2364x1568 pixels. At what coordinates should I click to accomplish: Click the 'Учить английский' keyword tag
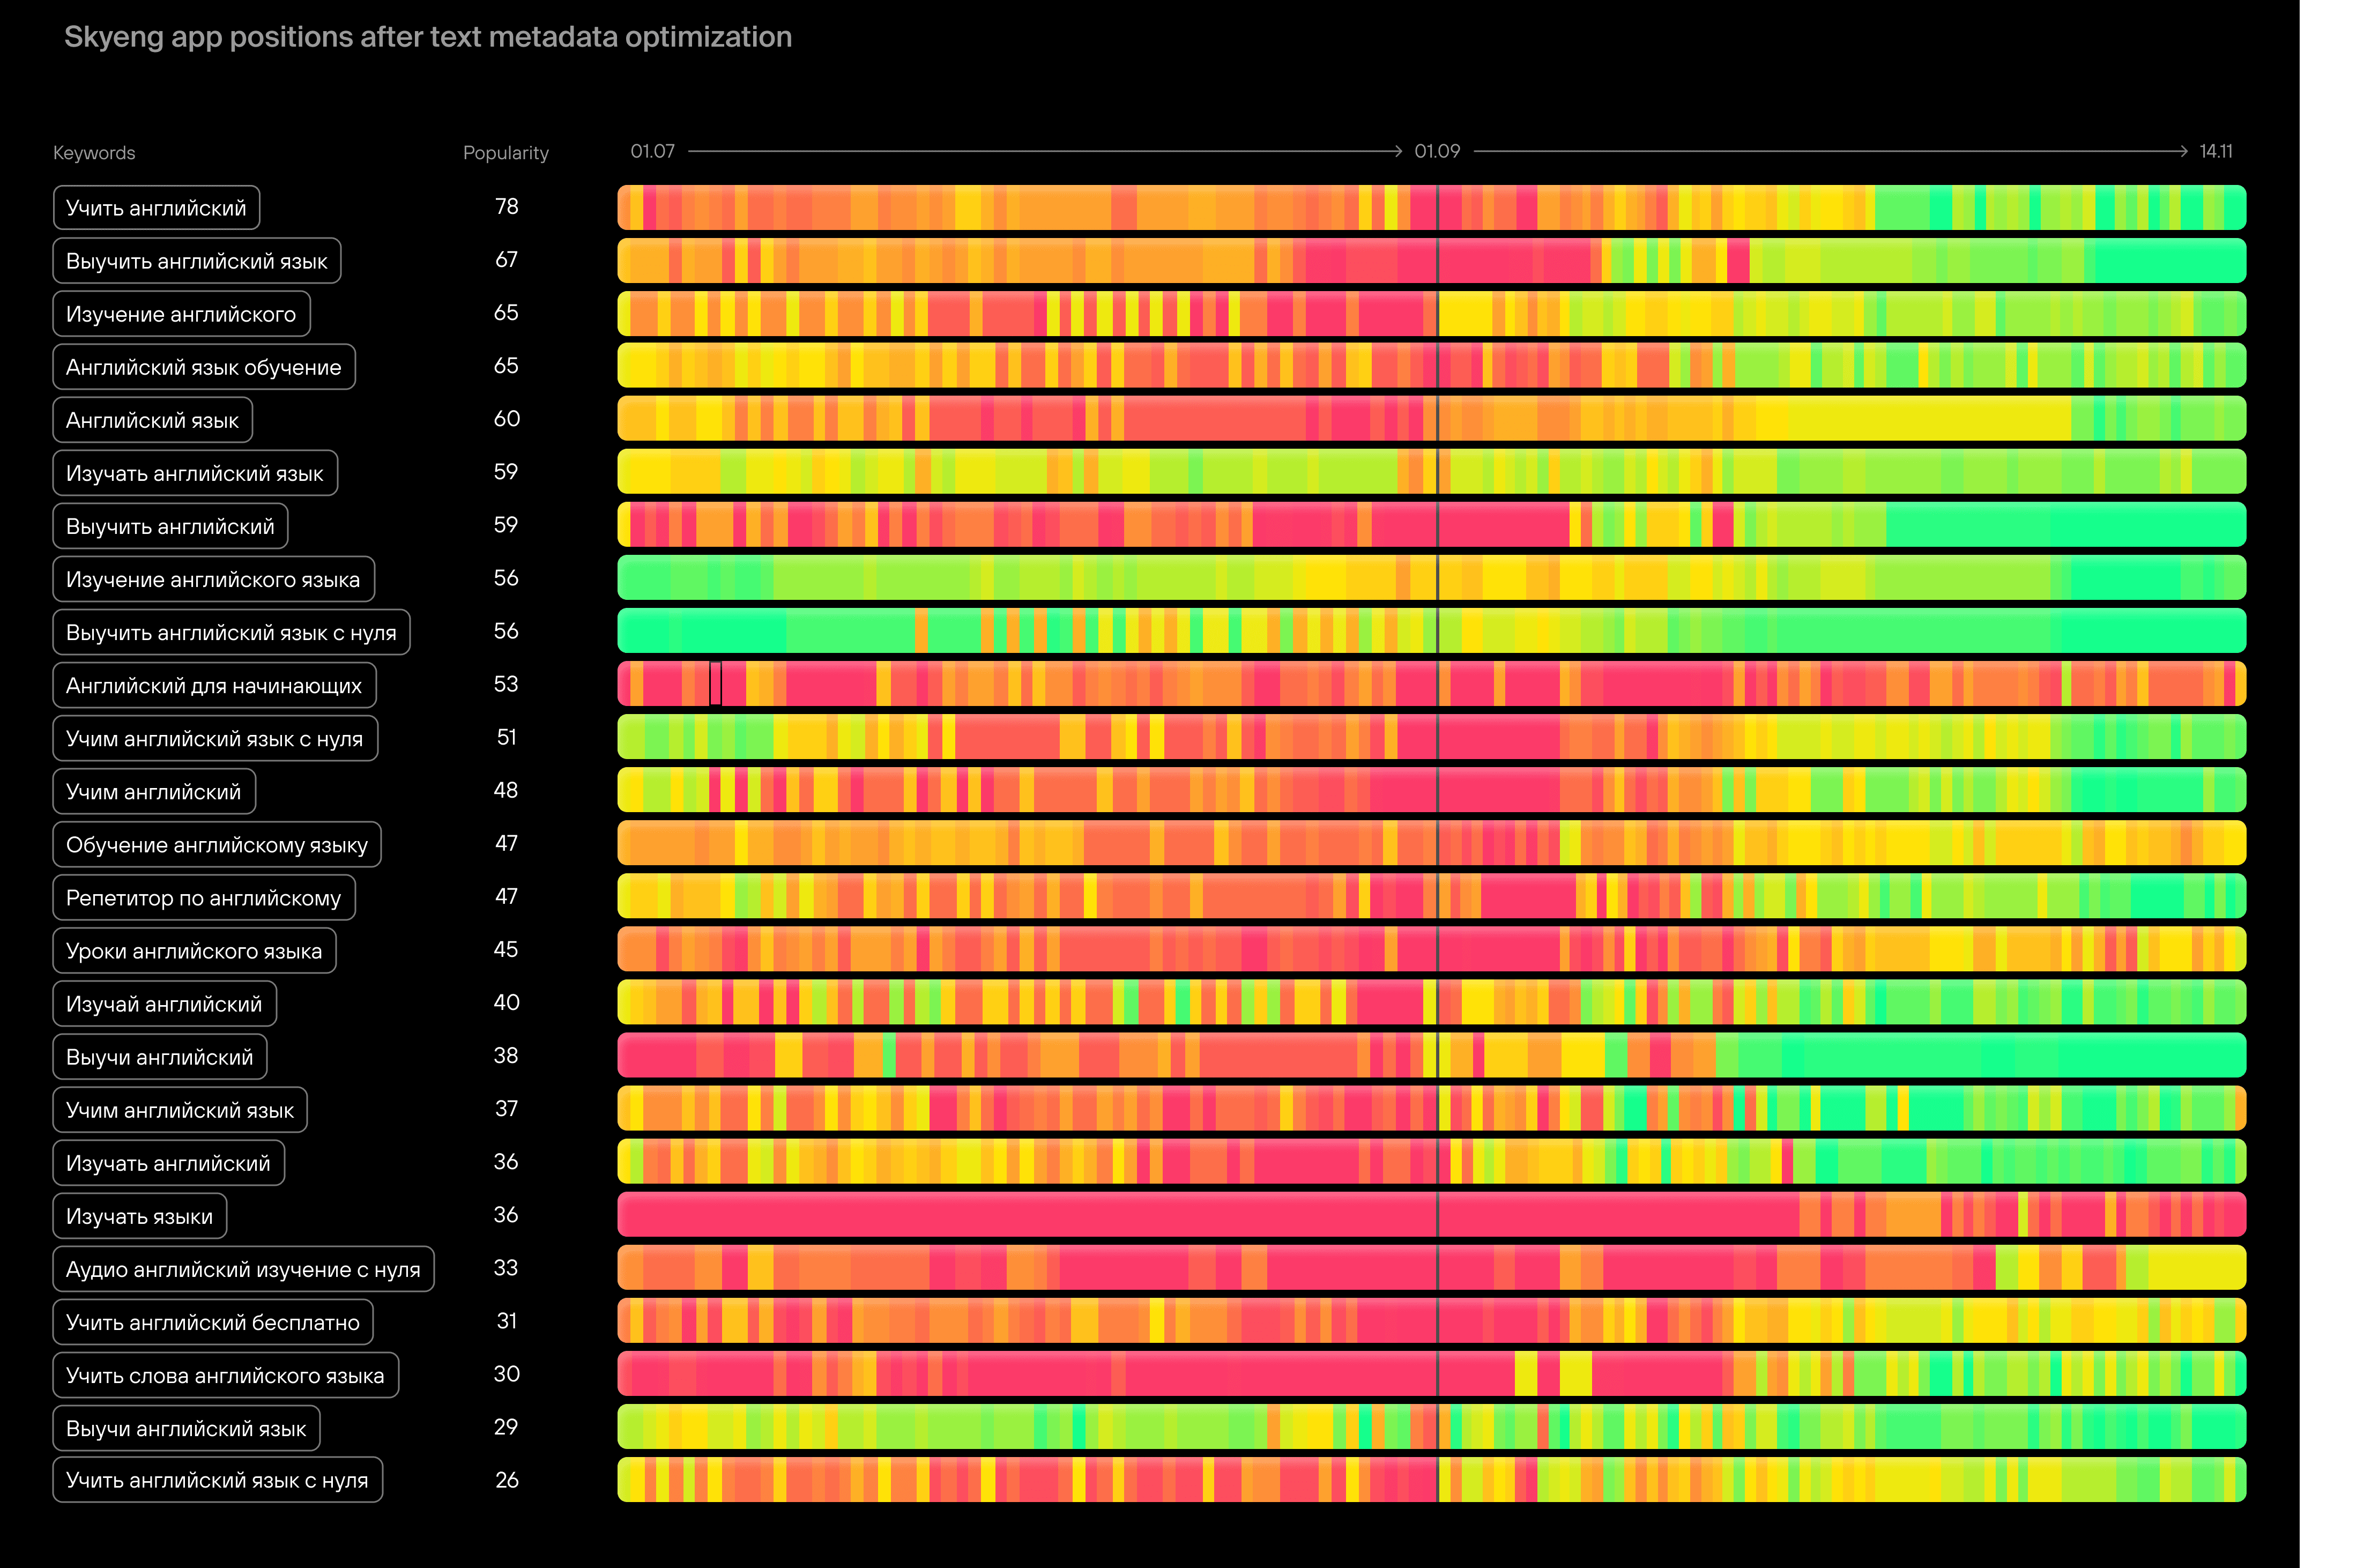point(156,208)
